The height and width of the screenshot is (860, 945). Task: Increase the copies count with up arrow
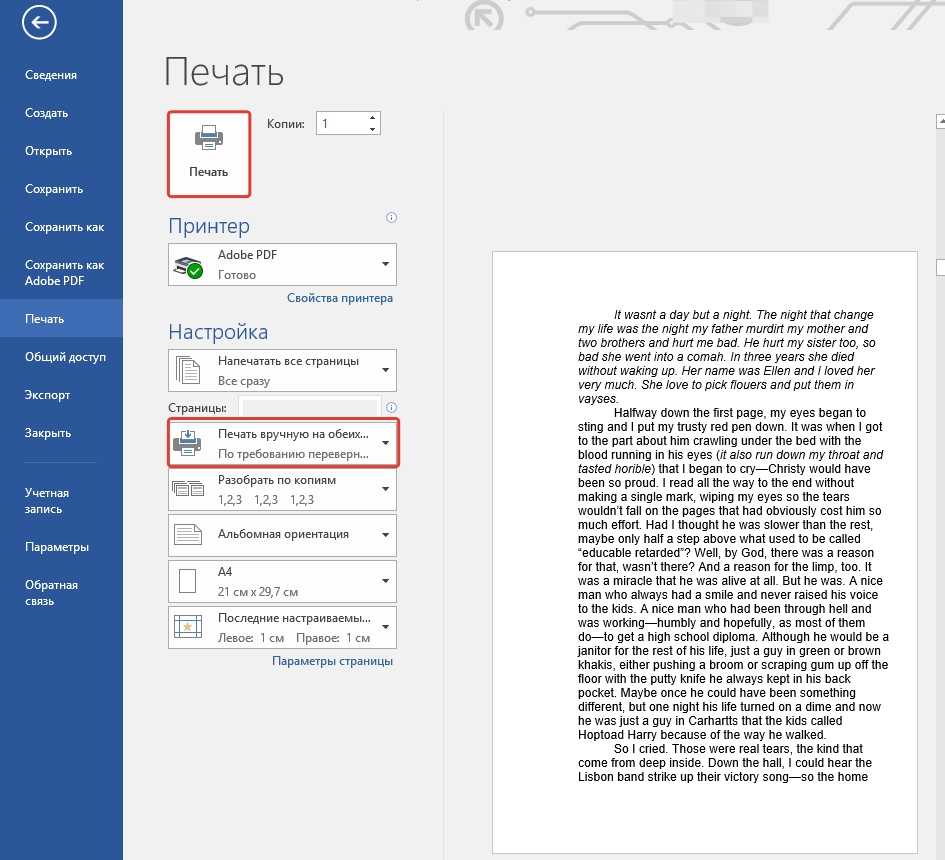coord(372,118)
